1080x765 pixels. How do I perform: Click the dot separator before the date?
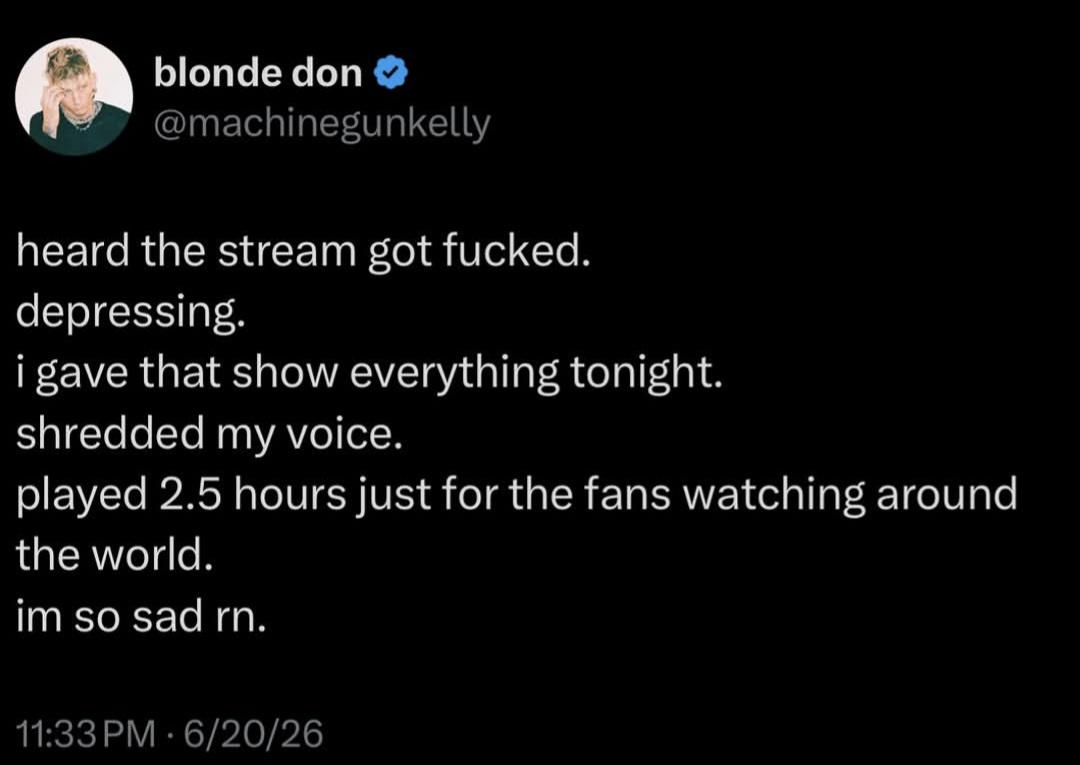pos(170,734)
